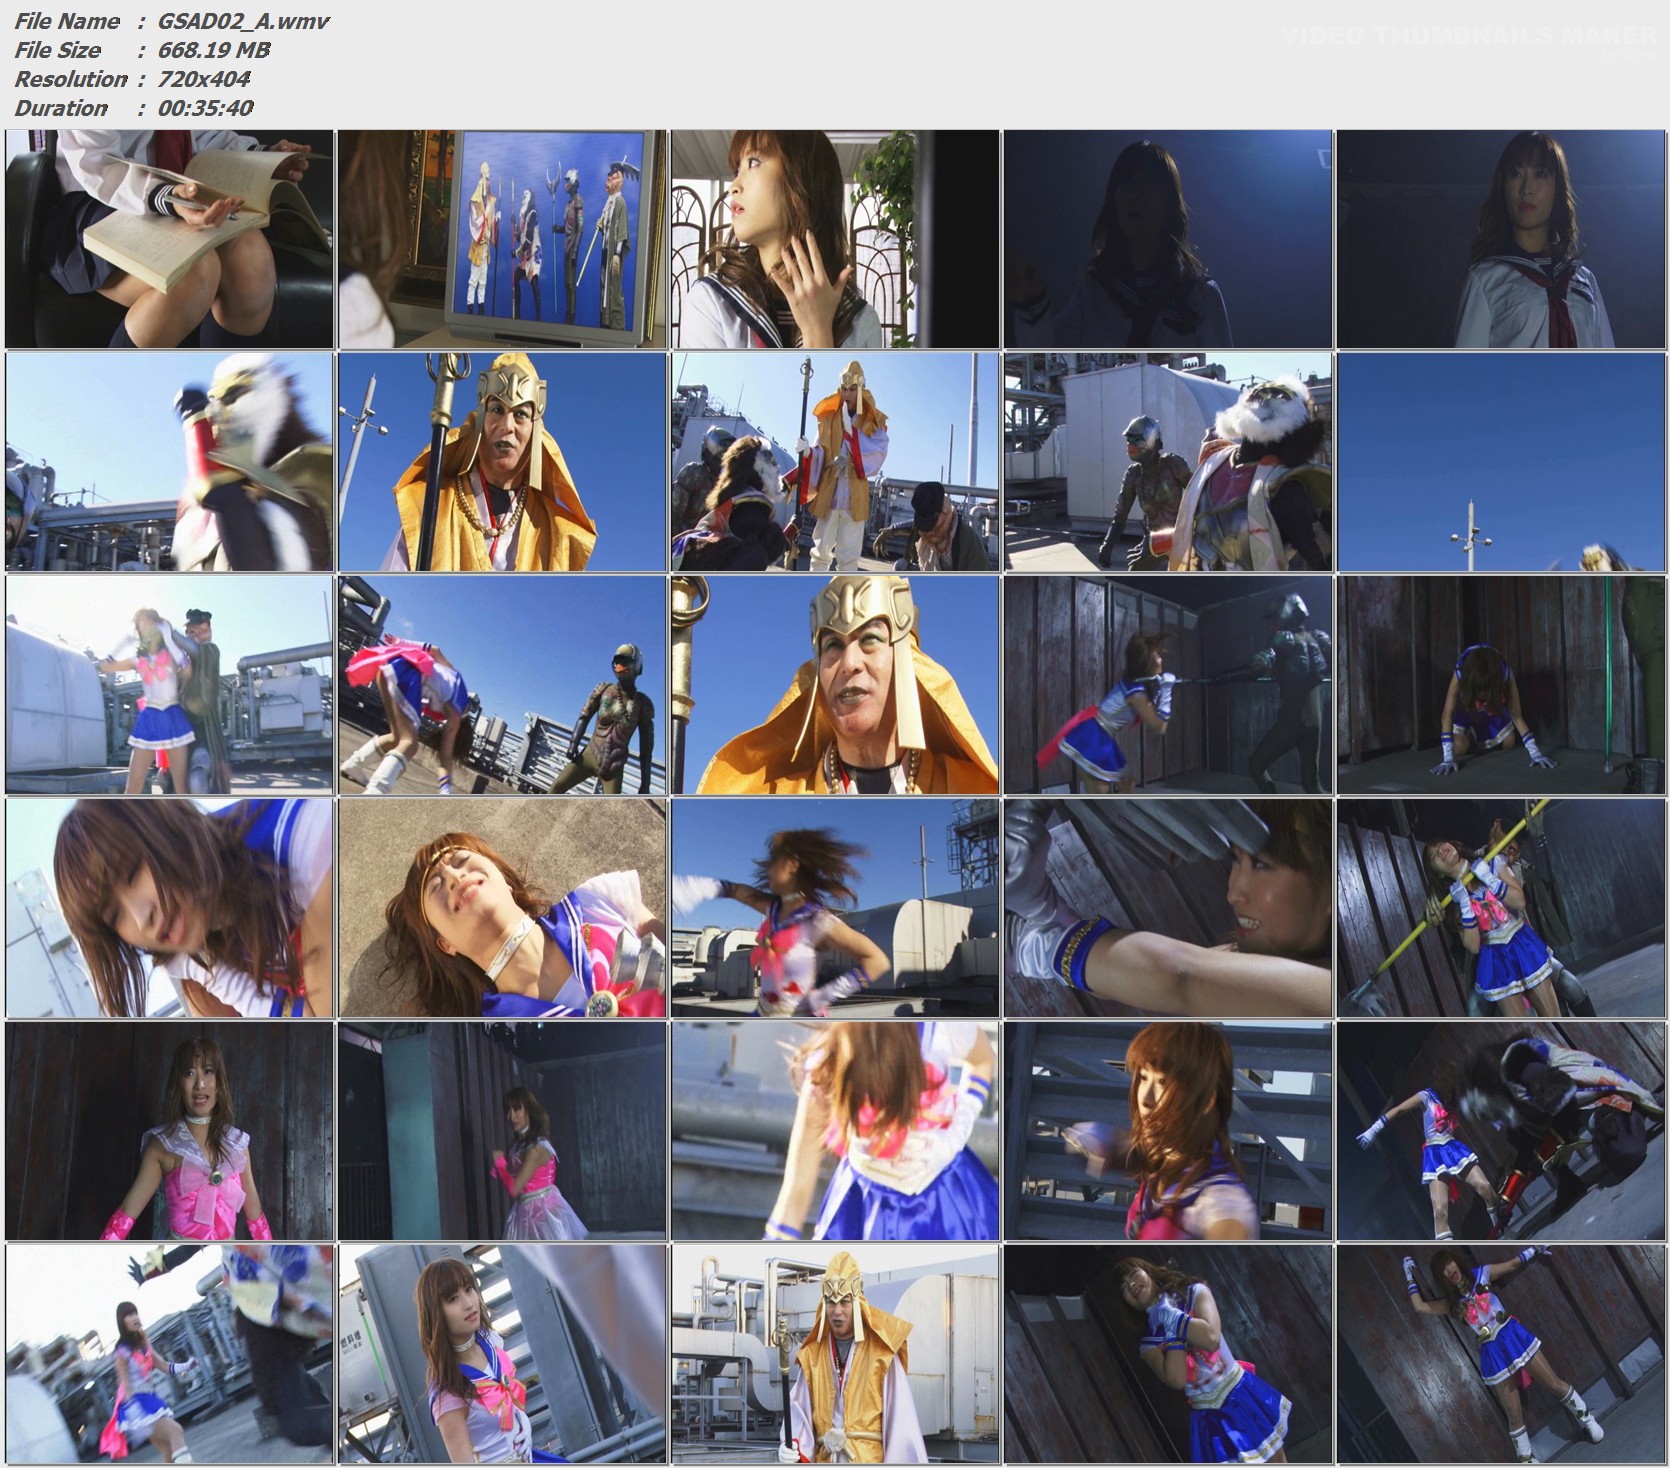Open heroine struck by armored figure's staff thumbnail
The height and width of the screenshot is (1468, 1670).
tap(1168, 685)
